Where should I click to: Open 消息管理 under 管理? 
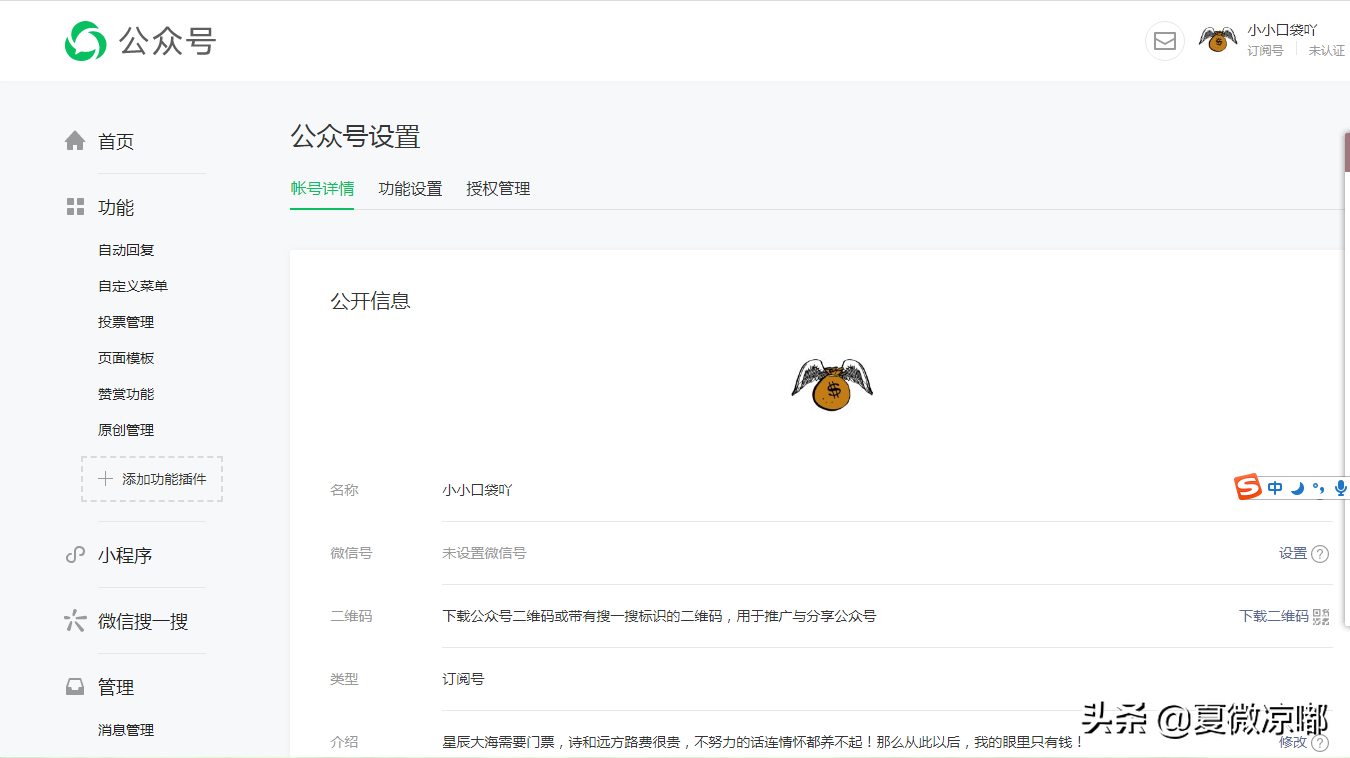pos(126,729)
